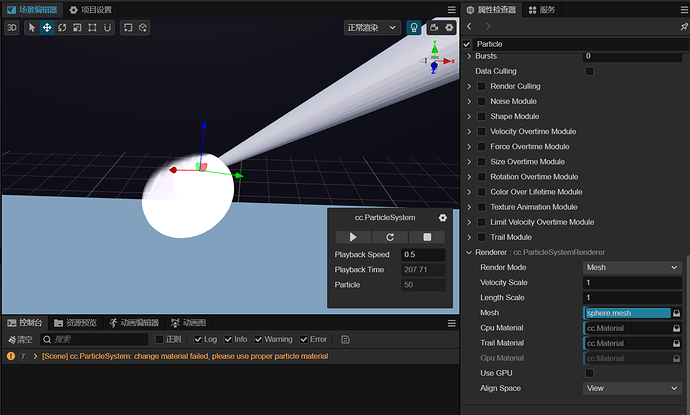Image resolution: width=690 pixels, height=415 pixels.
Task: Go forward in inspector history
Action: (x=488, y=26)
